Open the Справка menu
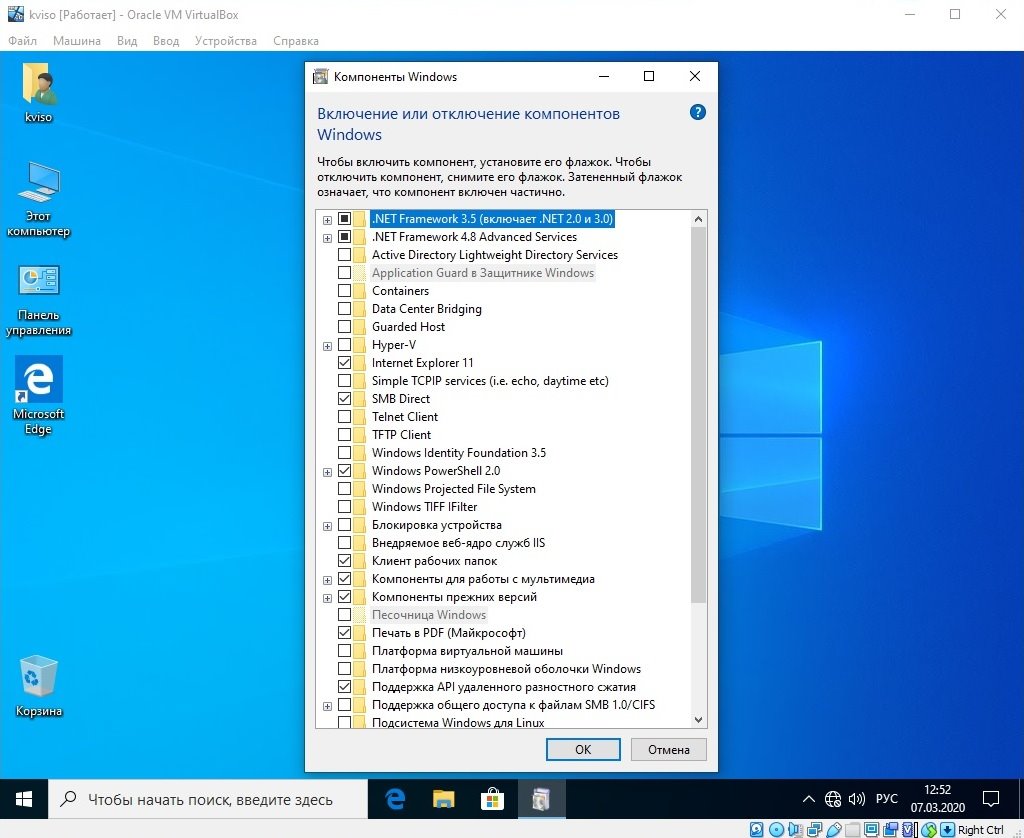The image size is (1024, 838). coord(296,40)
